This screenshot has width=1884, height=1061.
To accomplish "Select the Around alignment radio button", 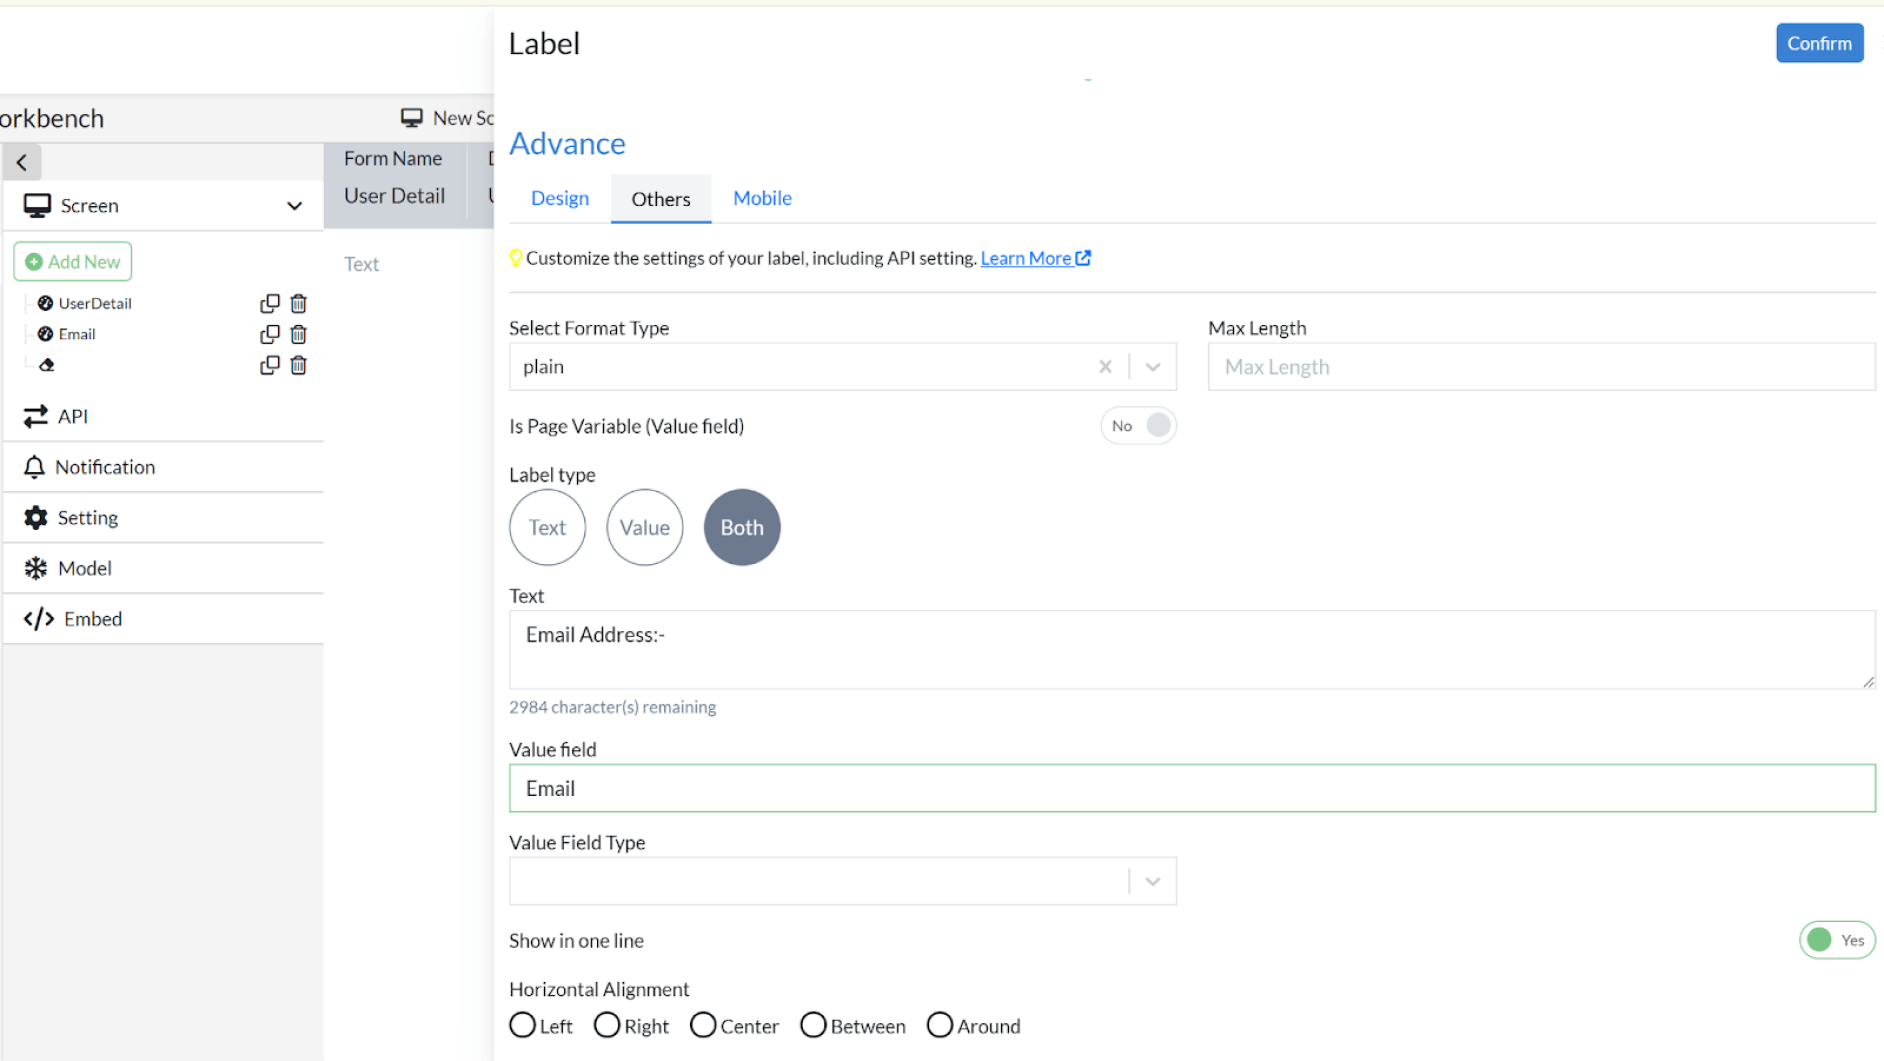I will (940, 1025).
